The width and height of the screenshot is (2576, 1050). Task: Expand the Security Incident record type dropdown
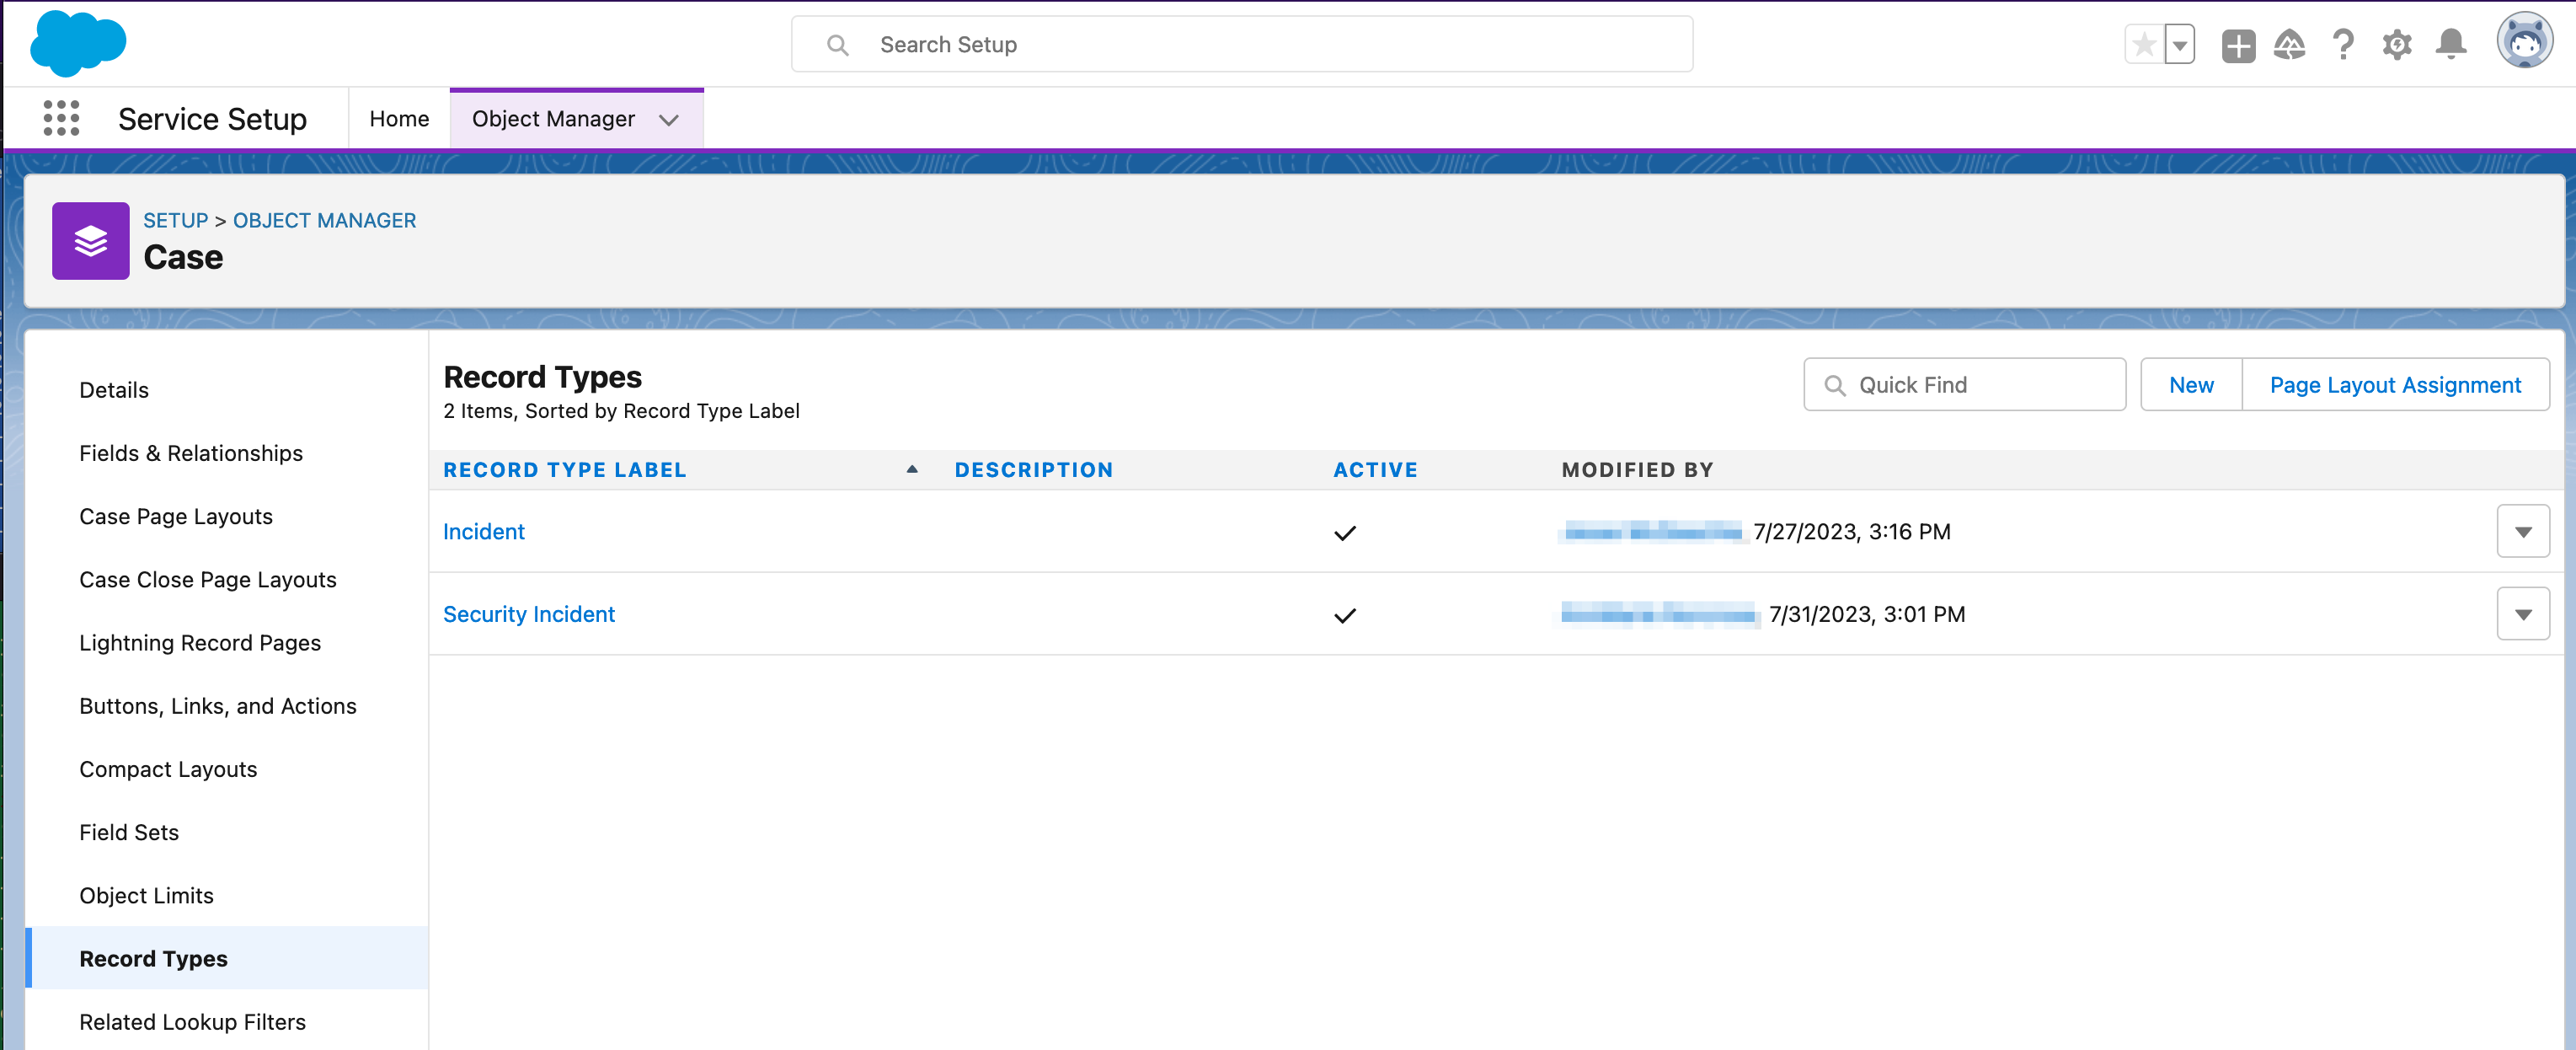click(2524, 613)
